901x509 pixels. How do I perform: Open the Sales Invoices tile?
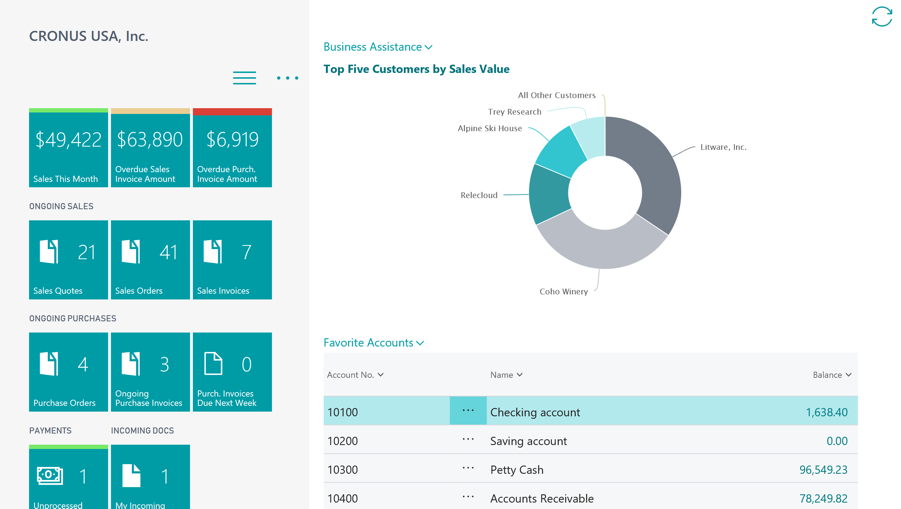point(232,260)
